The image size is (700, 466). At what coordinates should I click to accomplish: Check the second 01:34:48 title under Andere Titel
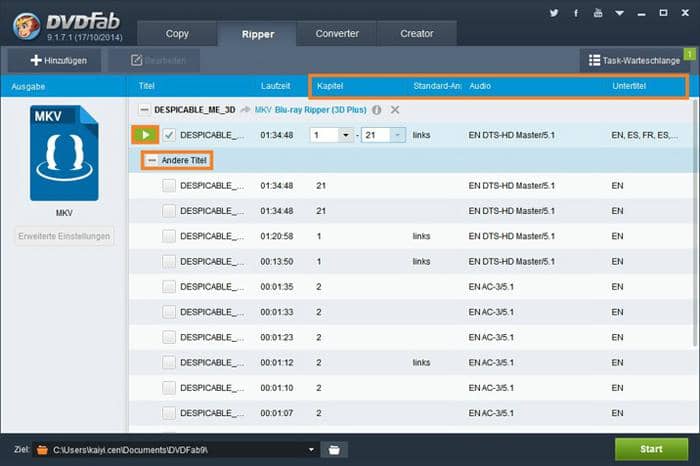pos(169,211)
